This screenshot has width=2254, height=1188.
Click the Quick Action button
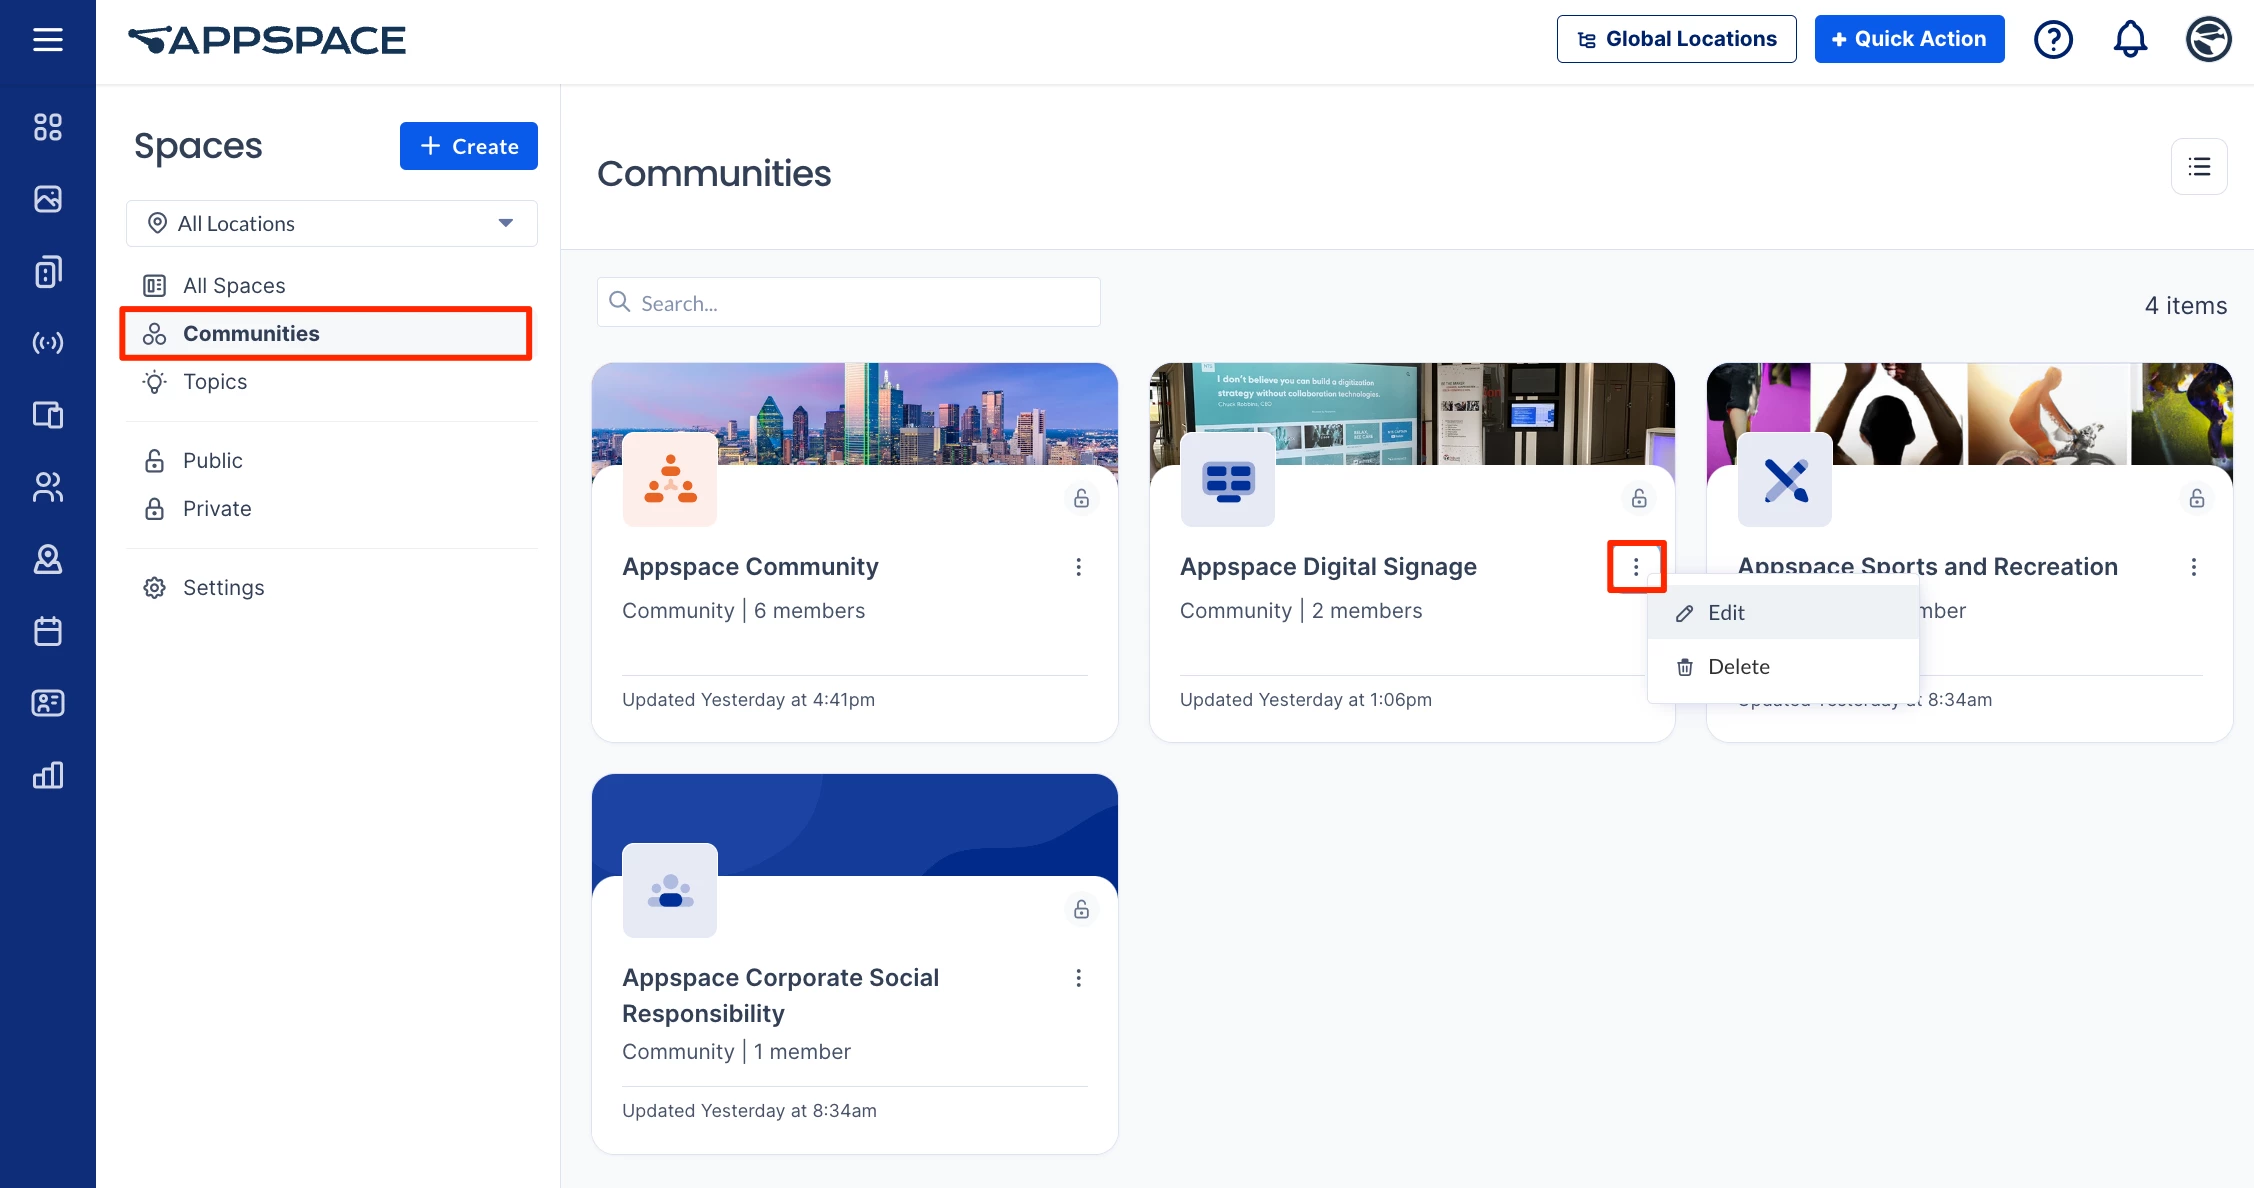pos(1909,39)
